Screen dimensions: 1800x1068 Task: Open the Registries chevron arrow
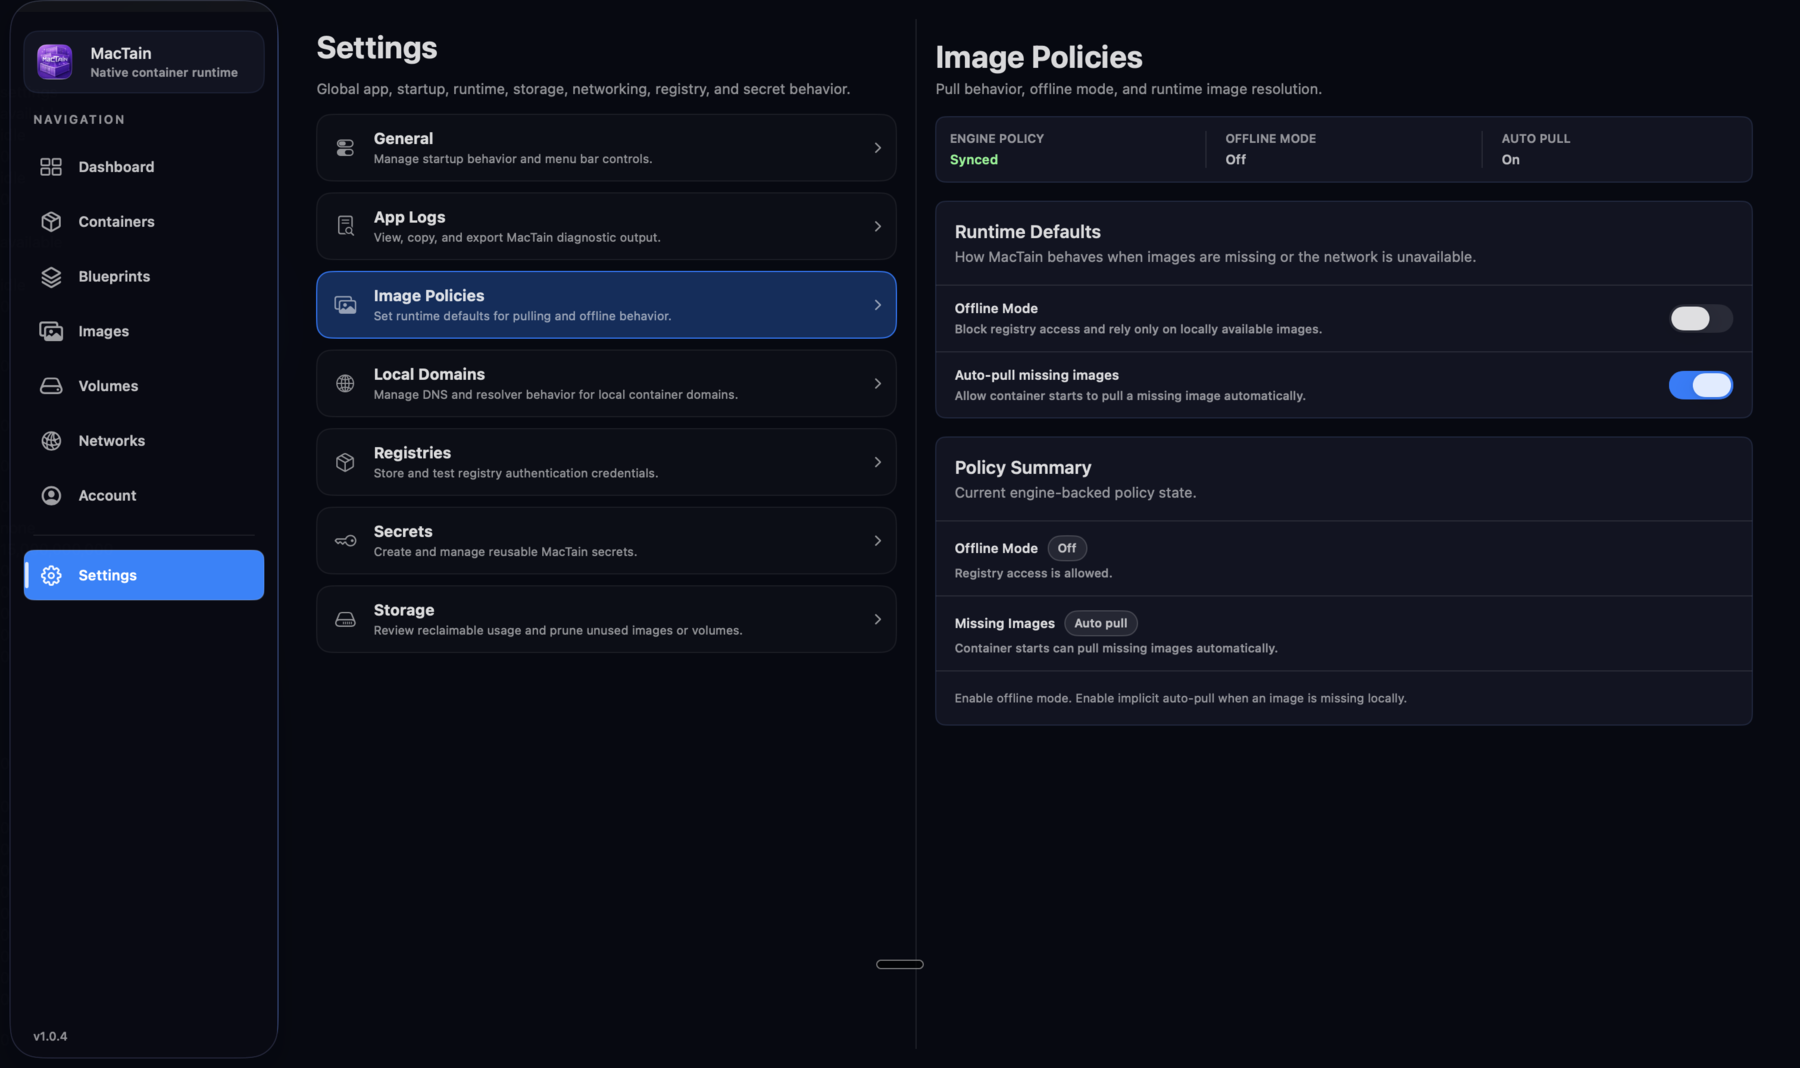[877, 462]
